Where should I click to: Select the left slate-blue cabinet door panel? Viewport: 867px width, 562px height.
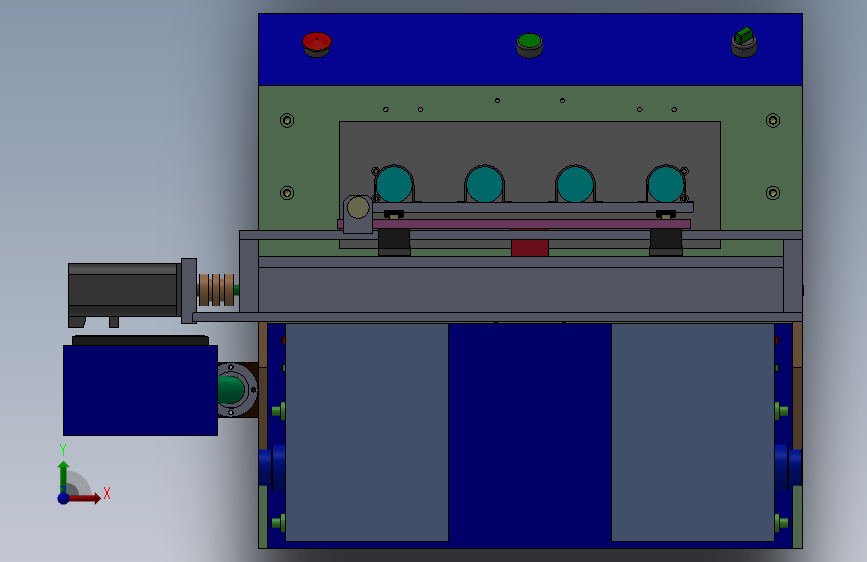pos(367,433)
